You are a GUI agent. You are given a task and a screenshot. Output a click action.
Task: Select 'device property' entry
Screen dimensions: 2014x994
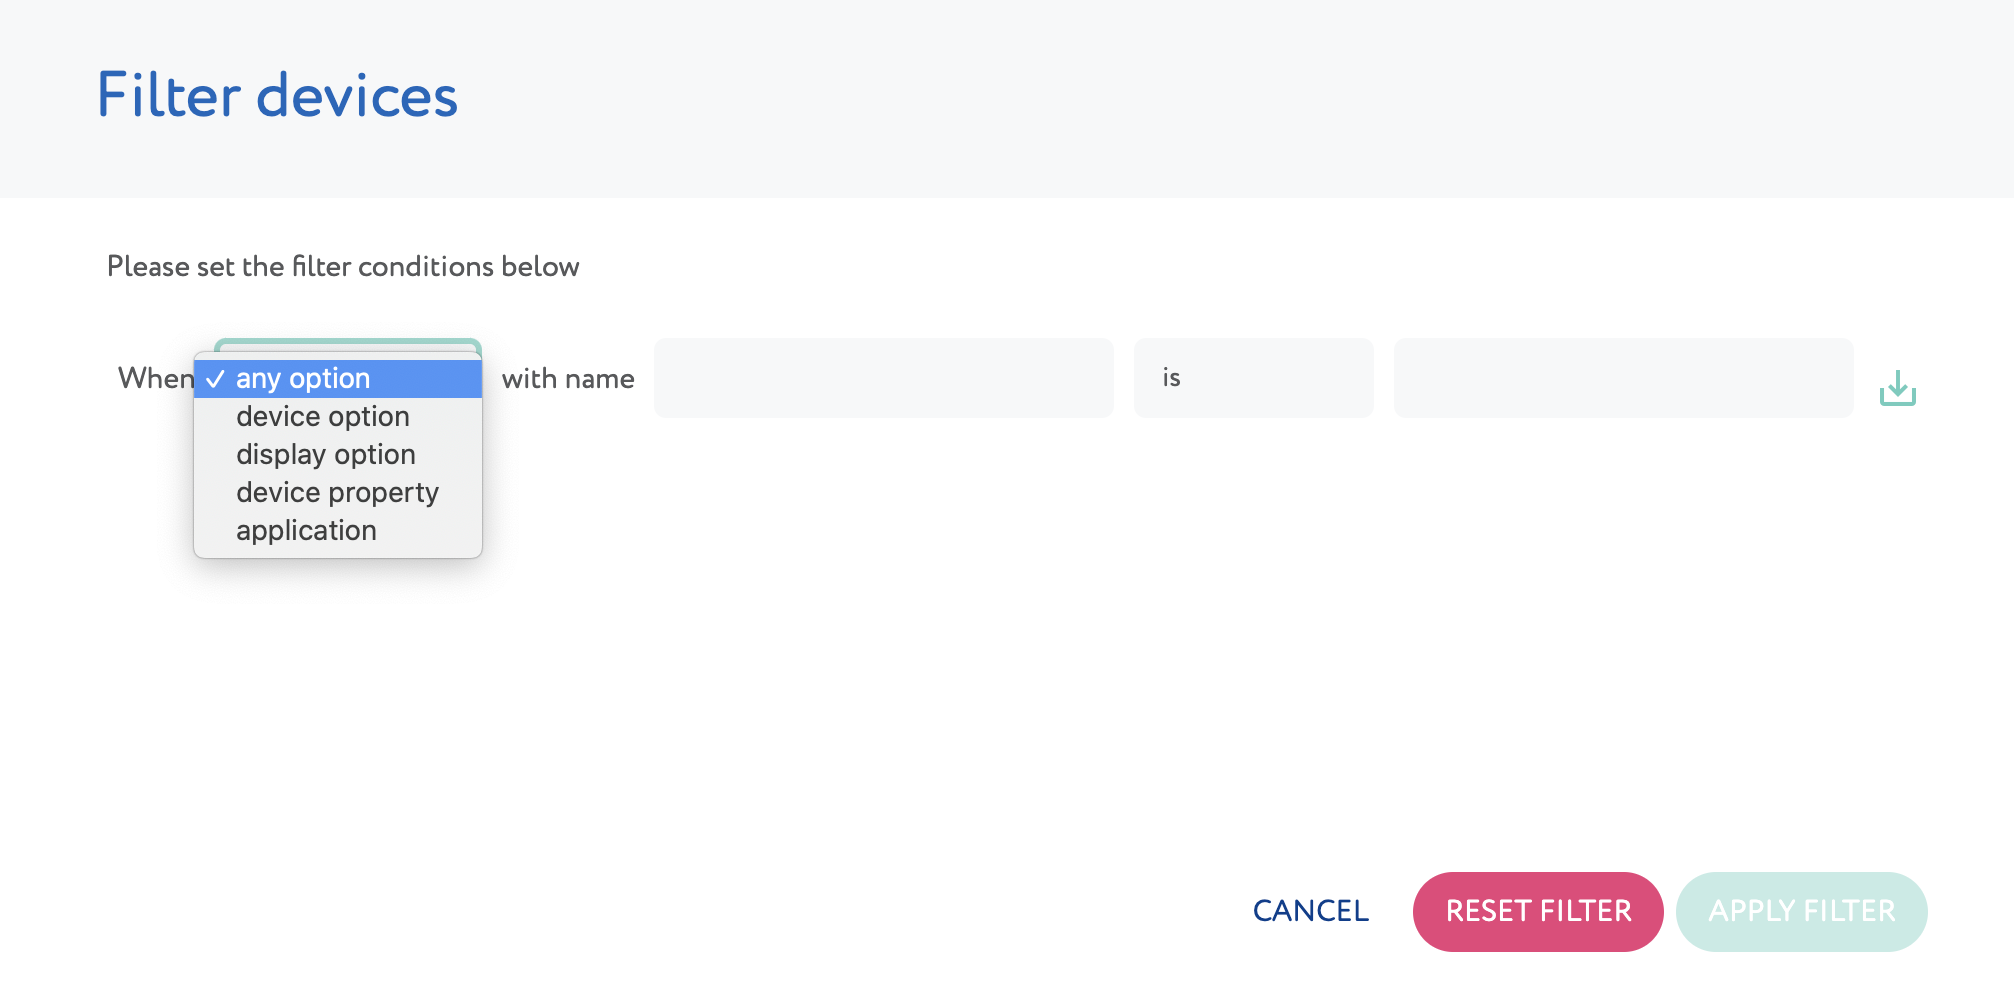(x=338, y=492)
